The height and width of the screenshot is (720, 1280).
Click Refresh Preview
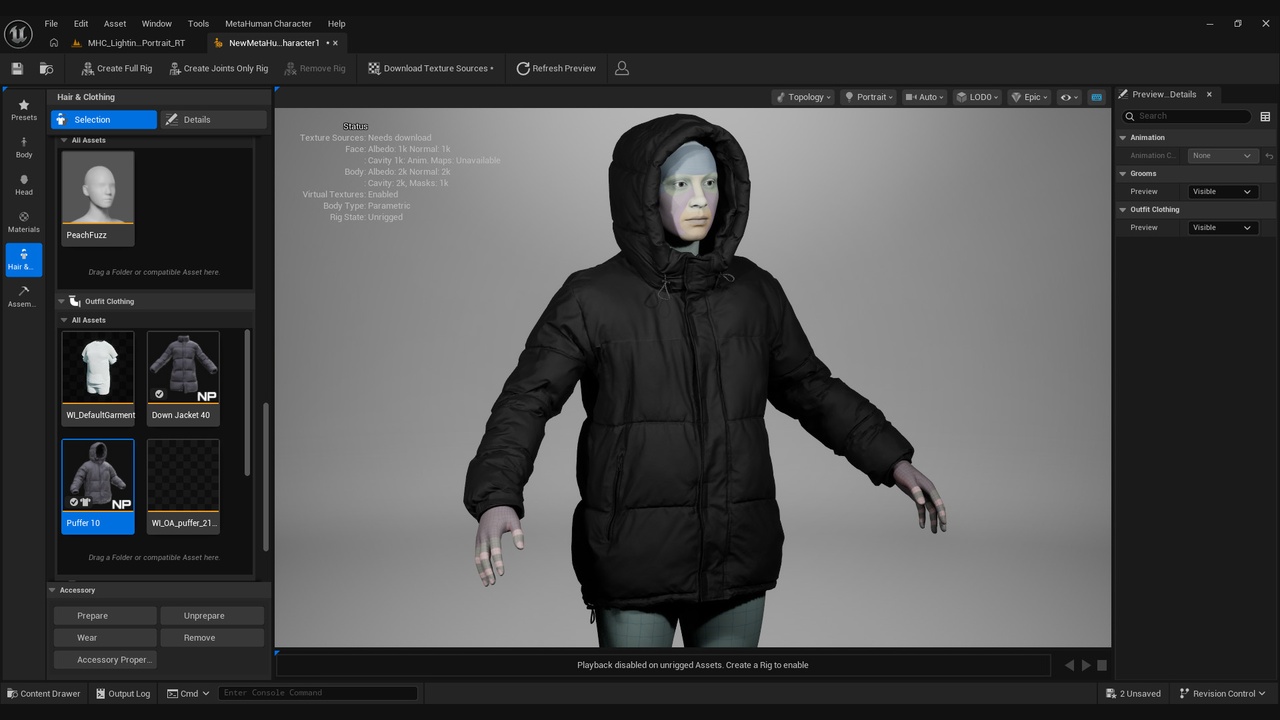[556, 68]
